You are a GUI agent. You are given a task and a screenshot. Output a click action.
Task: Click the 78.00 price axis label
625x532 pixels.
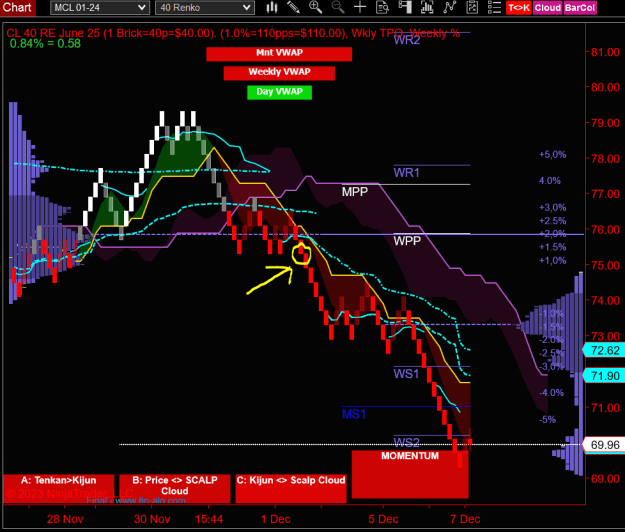605,159
